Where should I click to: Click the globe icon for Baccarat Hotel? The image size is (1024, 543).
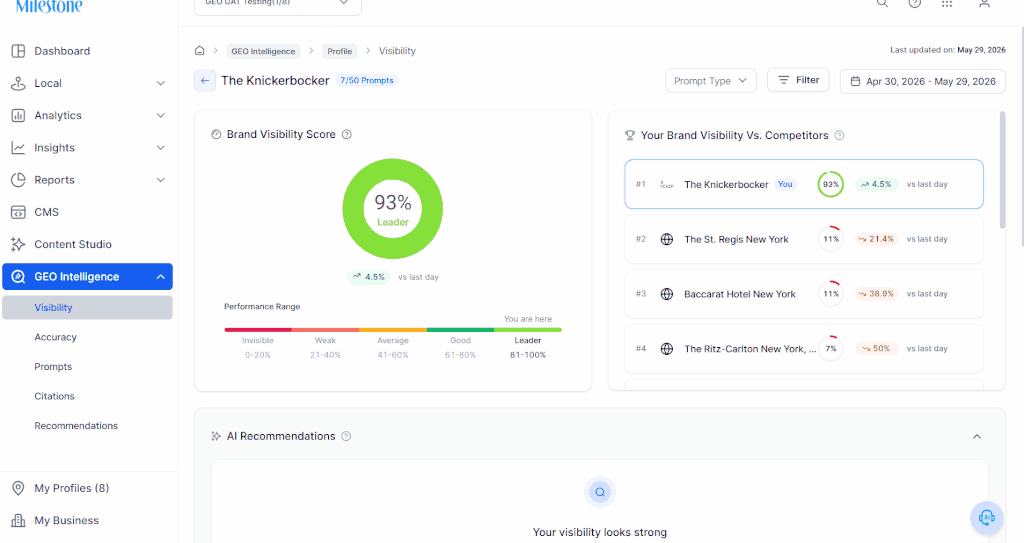pos(667,294)
